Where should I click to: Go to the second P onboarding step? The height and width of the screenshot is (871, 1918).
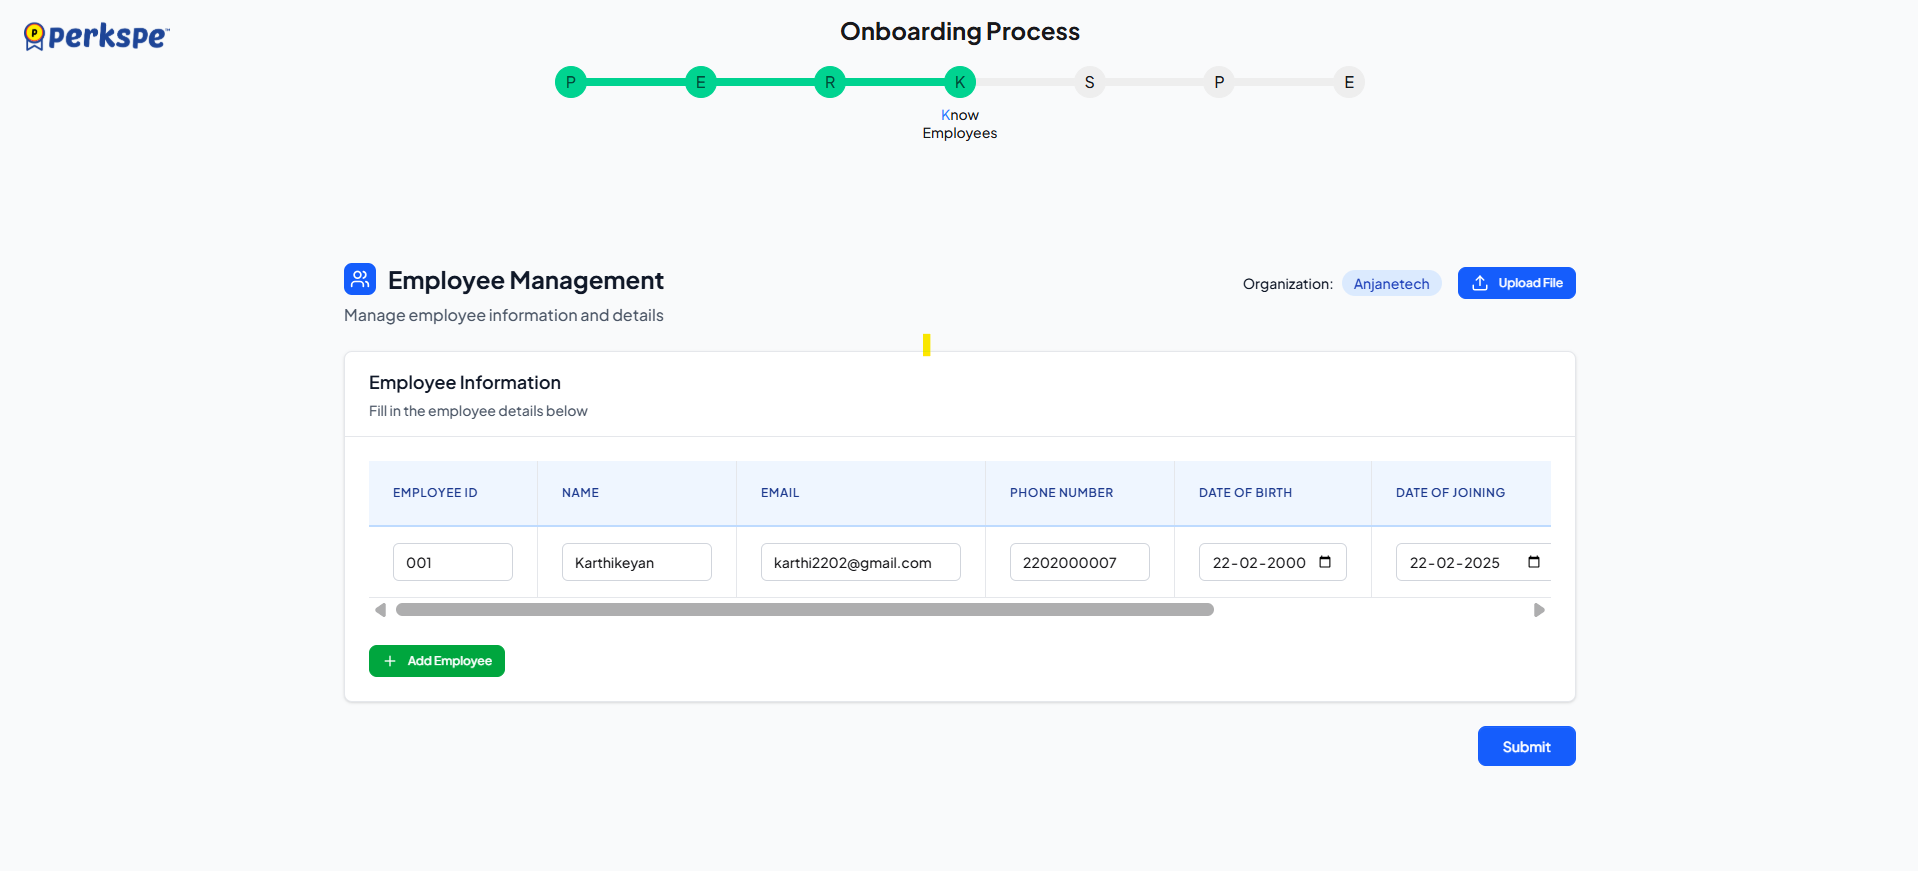(x=1219, y=82)
